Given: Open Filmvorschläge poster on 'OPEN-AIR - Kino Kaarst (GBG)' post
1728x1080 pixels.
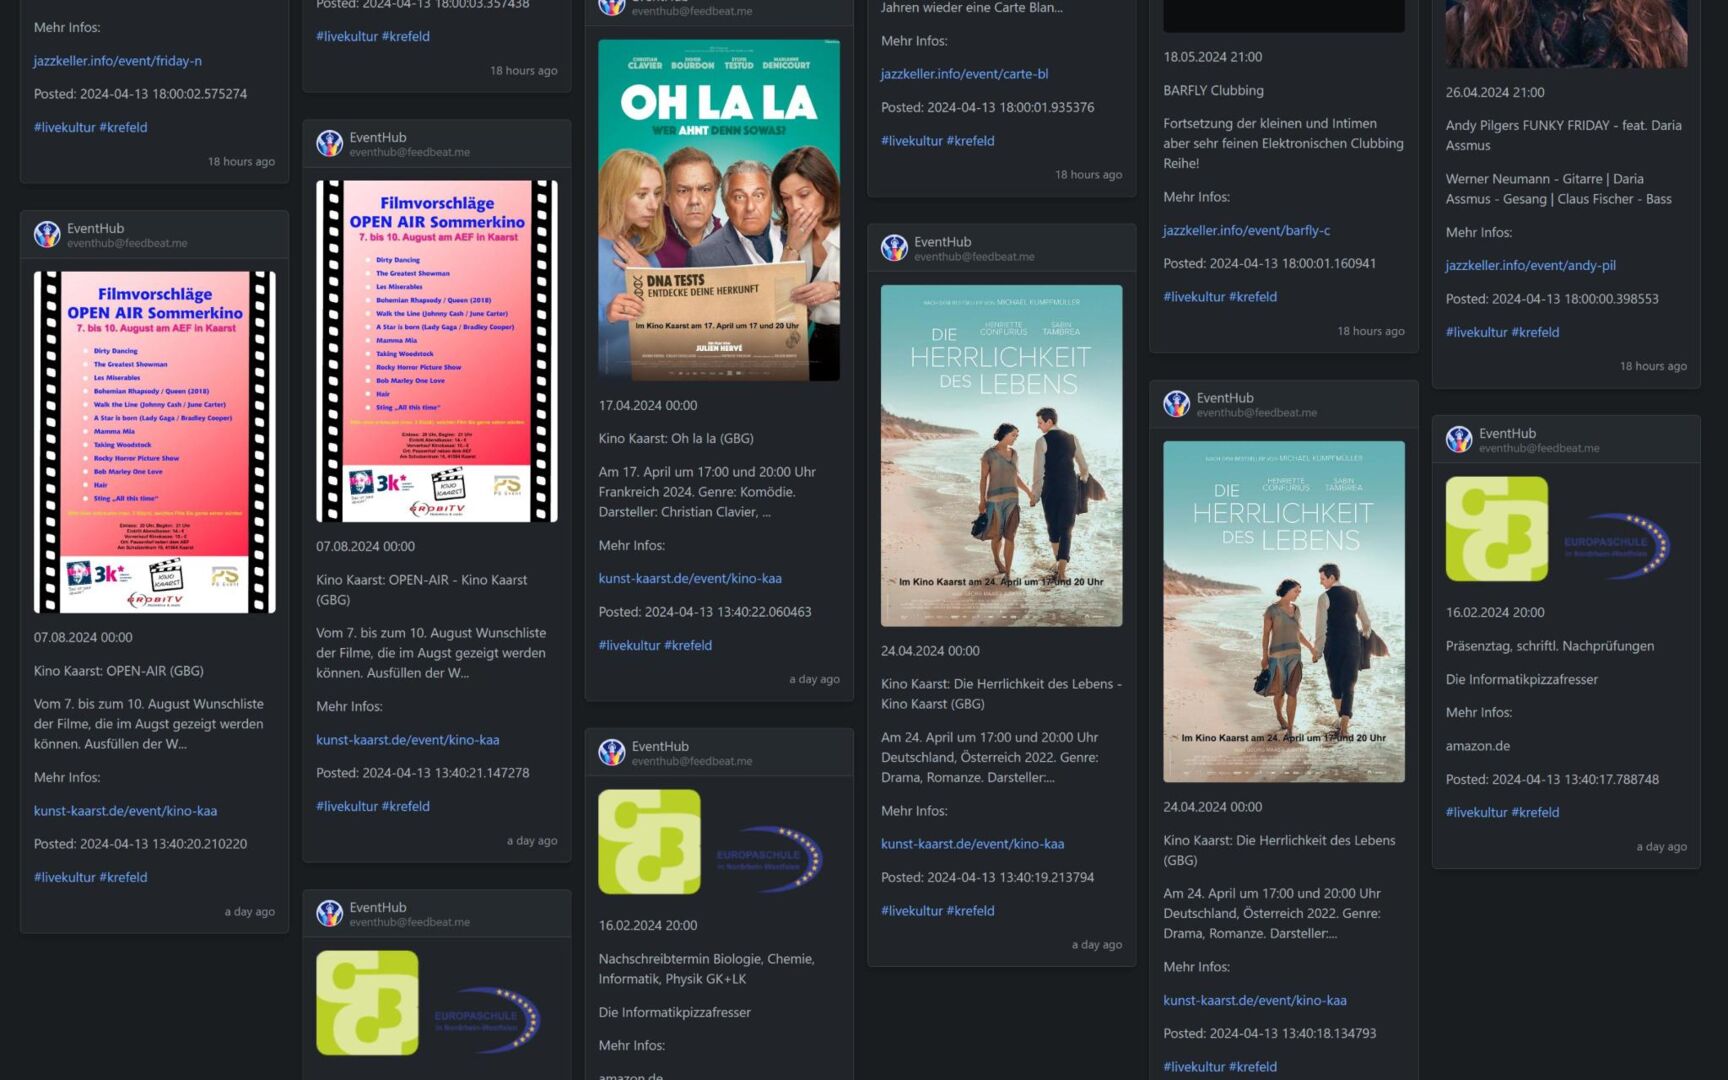Looking at the screenshot, I should pos(437,351).
